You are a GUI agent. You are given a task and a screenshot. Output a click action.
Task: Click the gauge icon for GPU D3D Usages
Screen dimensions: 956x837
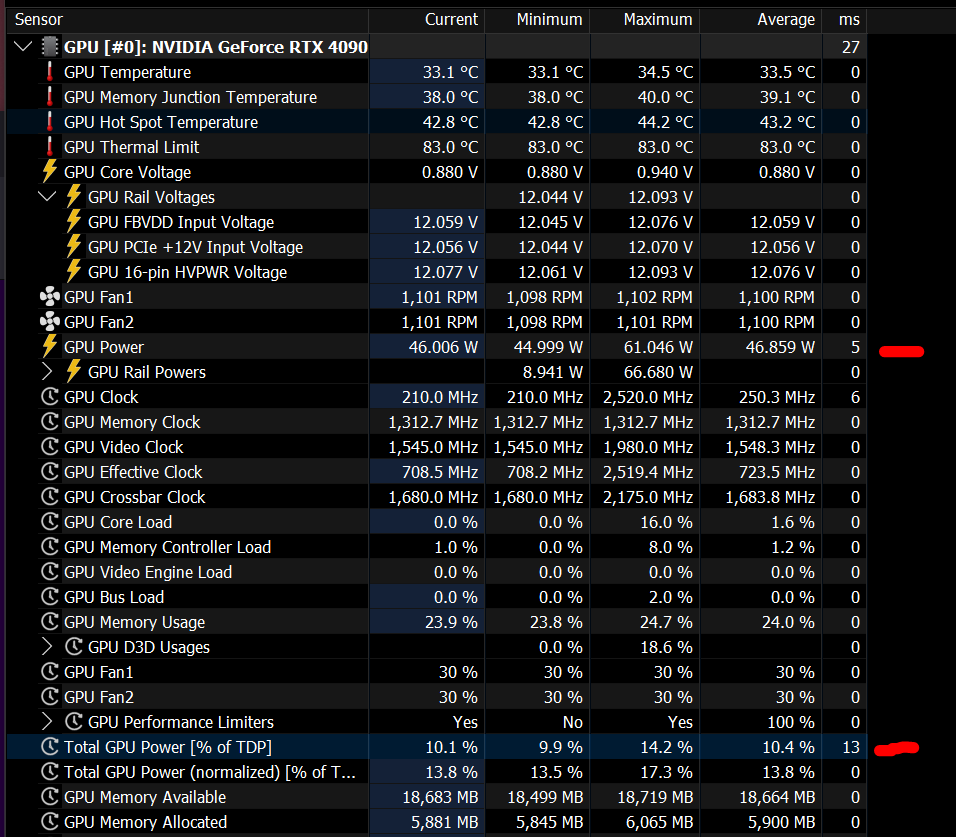click(x=73, y=646)
